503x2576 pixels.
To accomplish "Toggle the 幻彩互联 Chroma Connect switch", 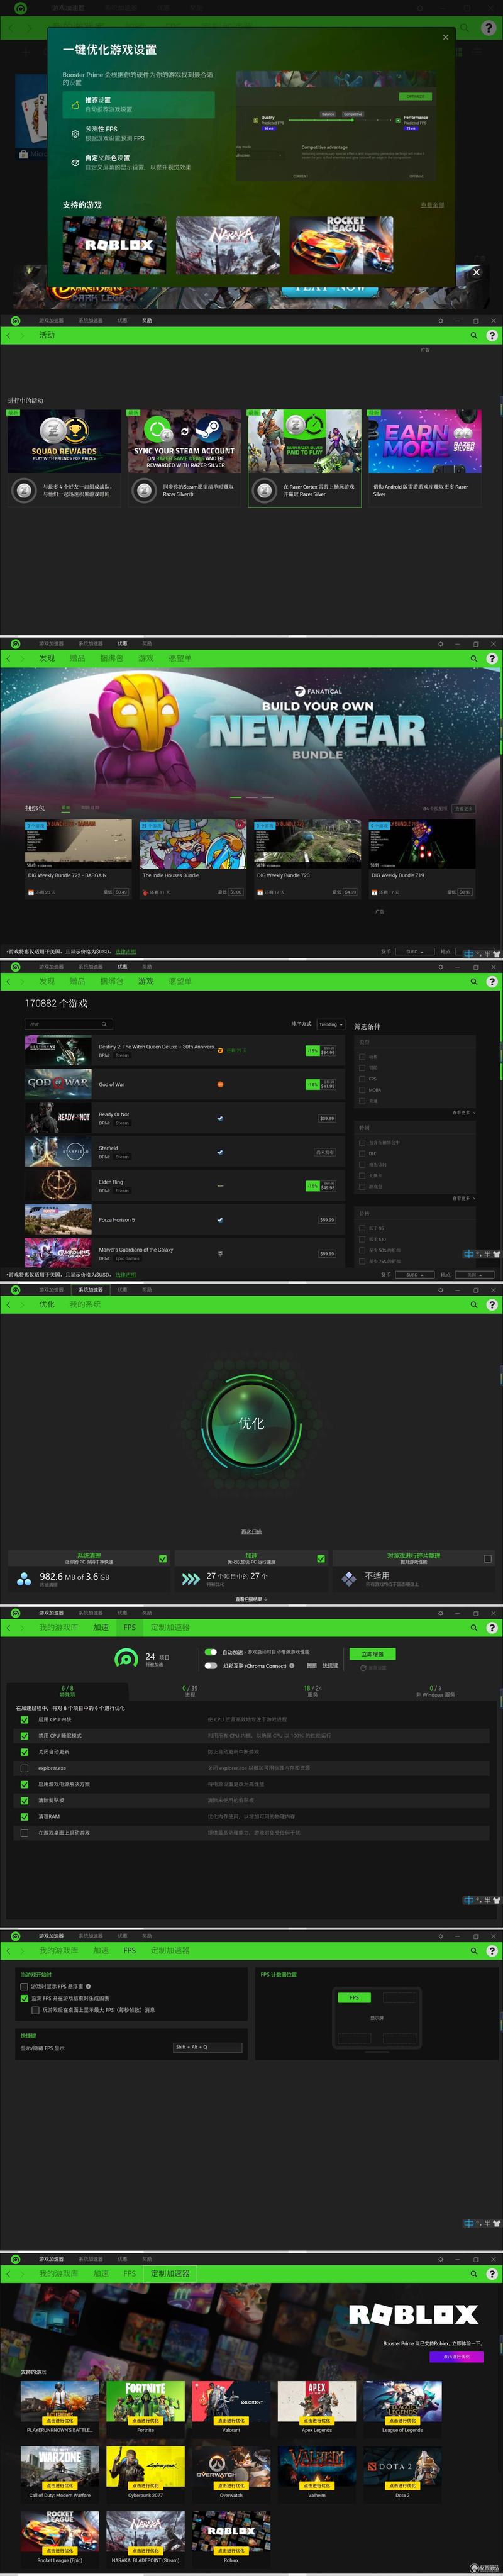I will [x=211, y=1666].
